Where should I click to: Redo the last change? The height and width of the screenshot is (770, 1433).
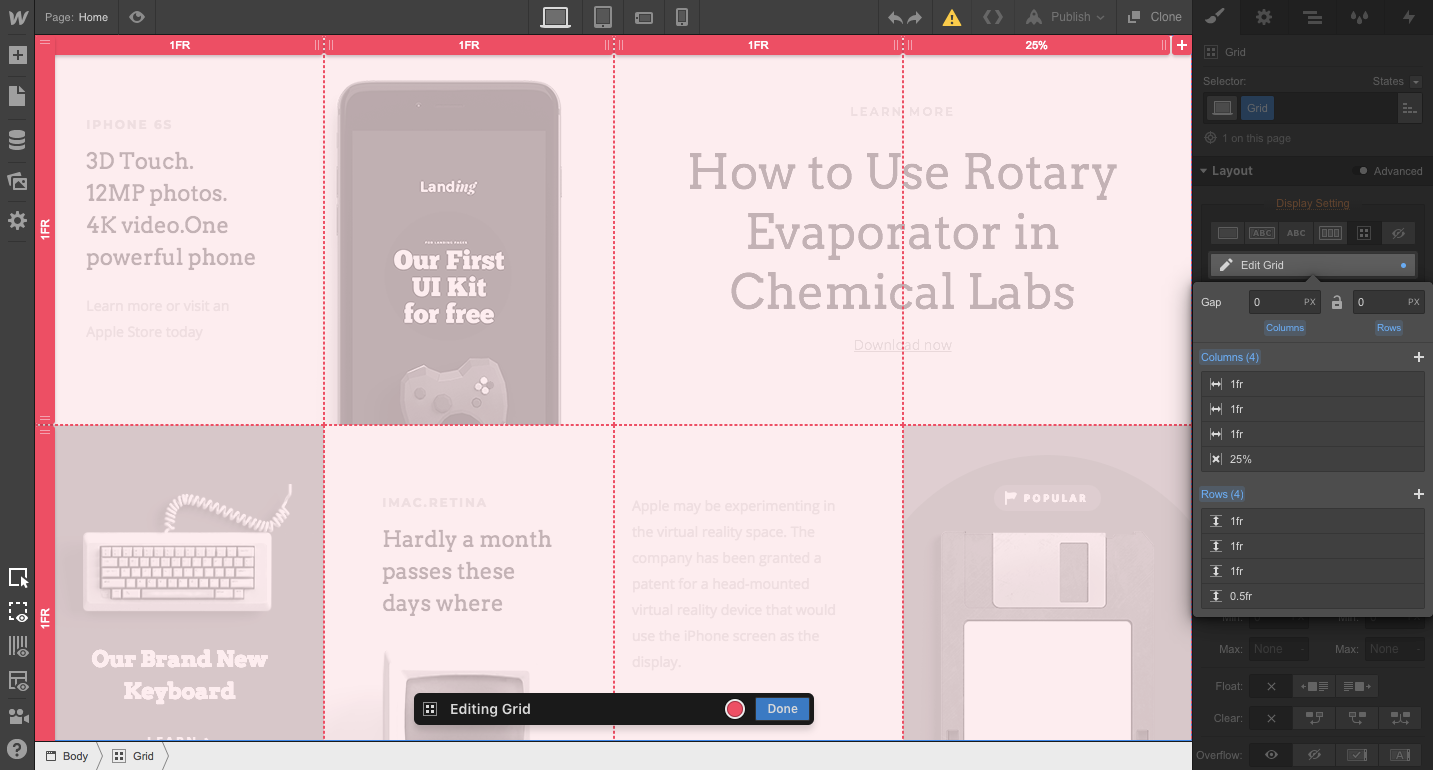pos(914,17)
